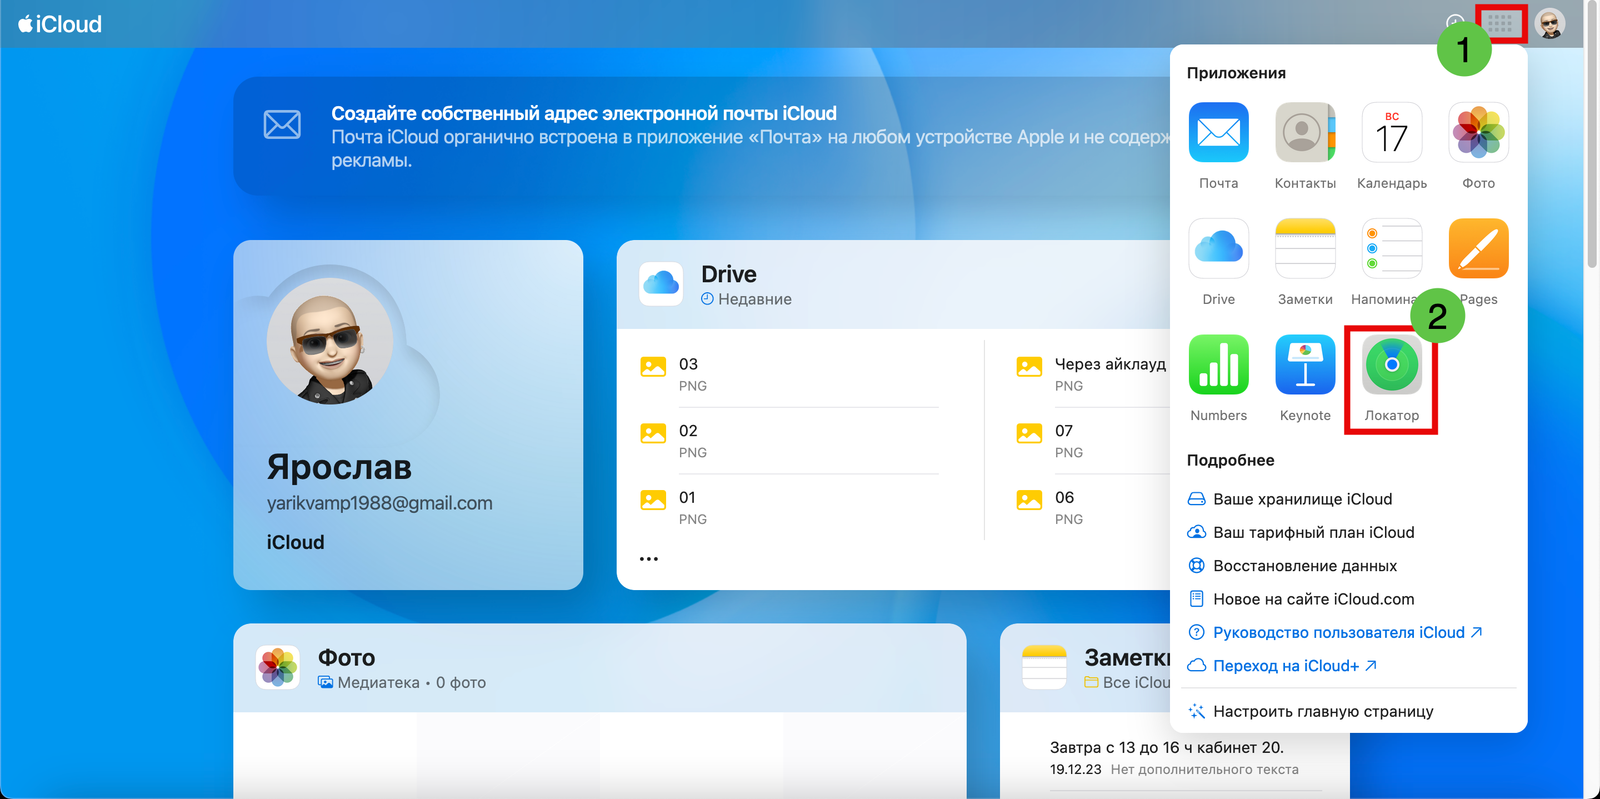Click the envelope icon in mail banner

282,125
